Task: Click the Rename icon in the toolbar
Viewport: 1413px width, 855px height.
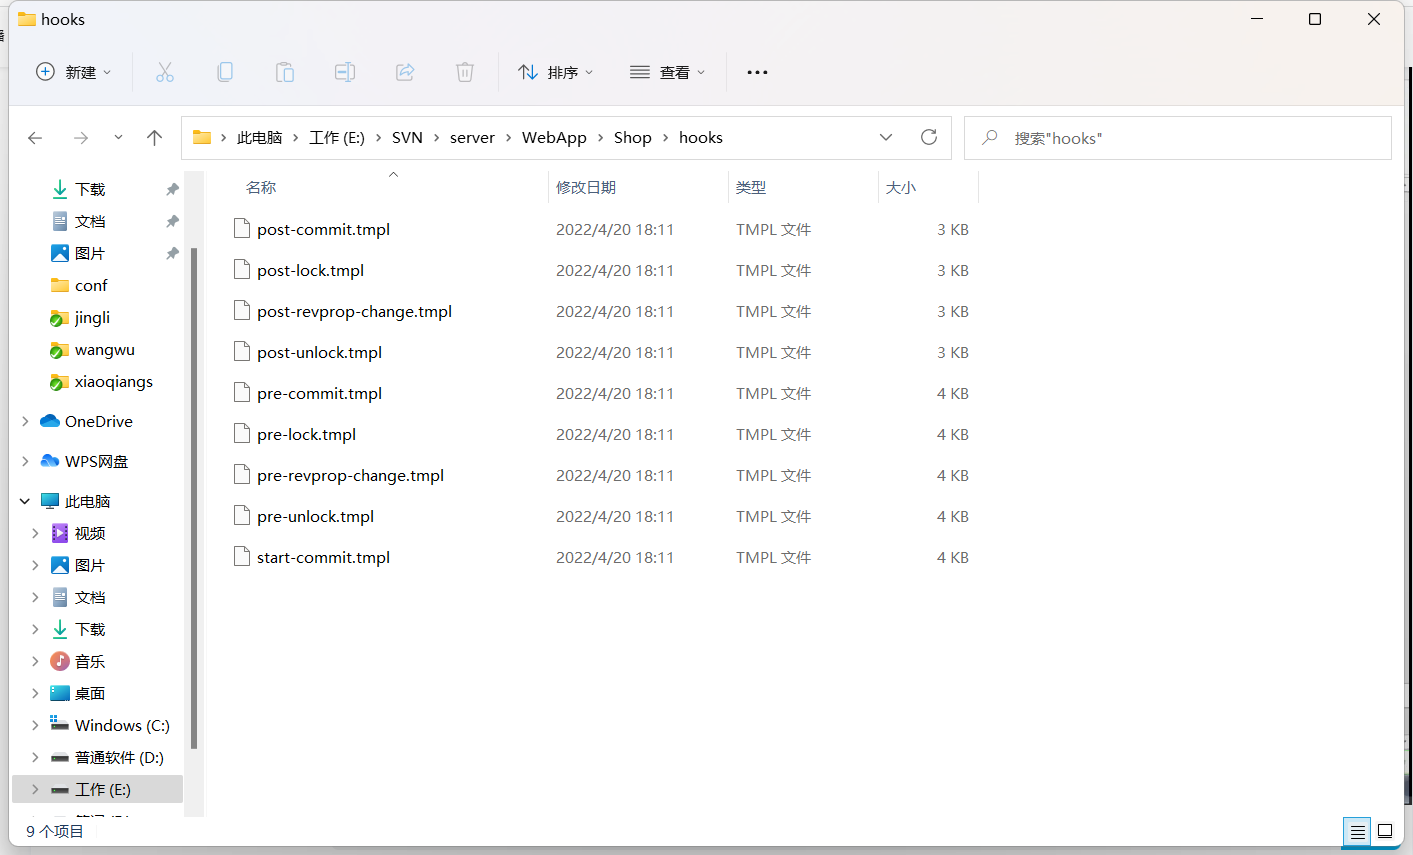Action: (345, 72)
